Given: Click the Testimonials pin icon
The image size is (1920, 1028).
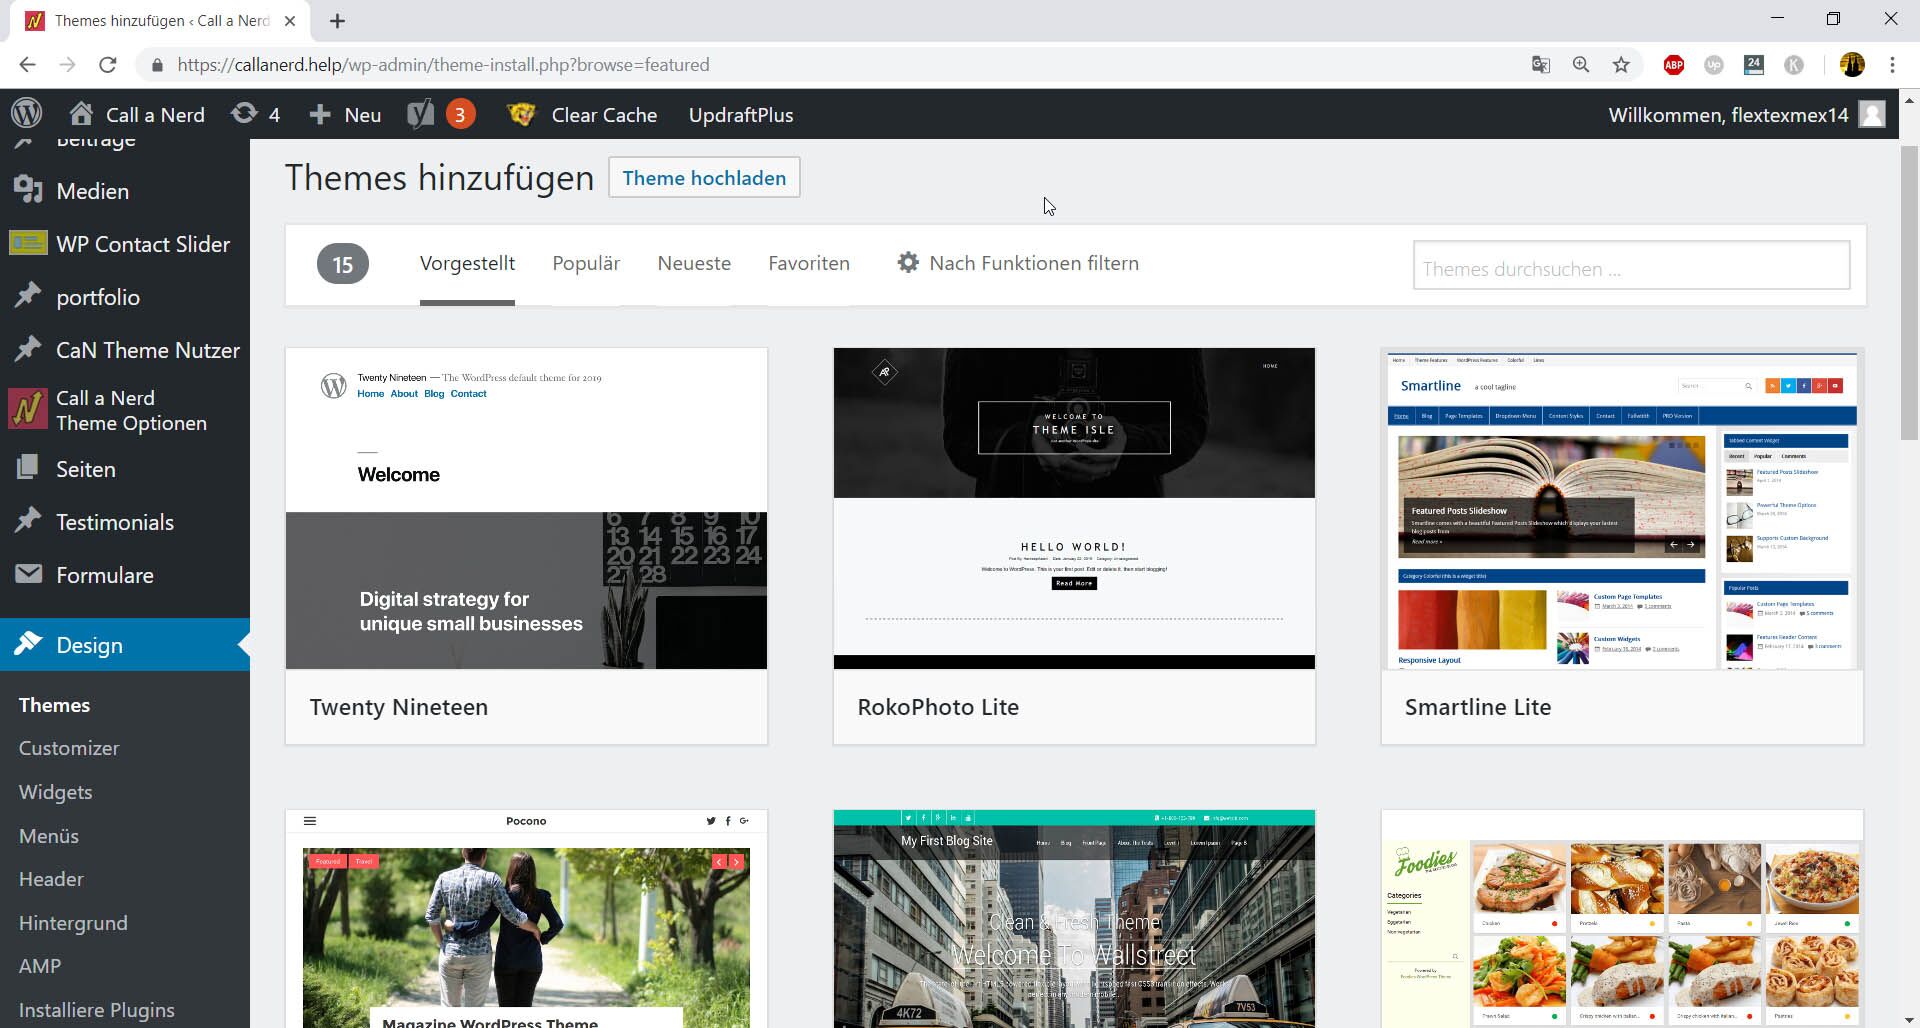Looking at the screenshot, I should (28, 521).
